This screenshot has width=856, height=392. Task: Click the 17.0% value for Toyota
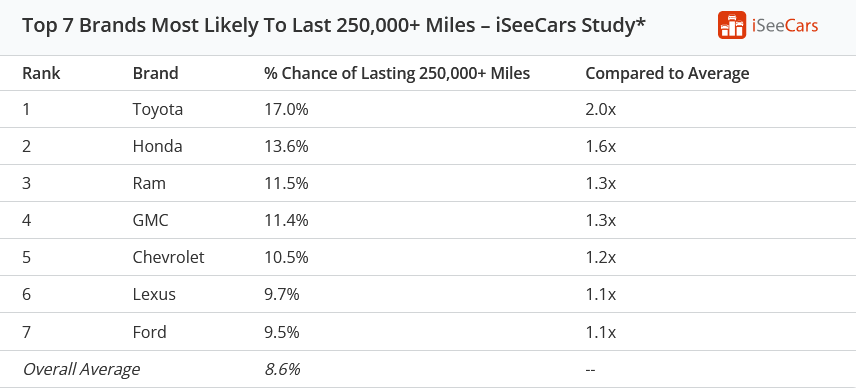tap(286, 110)
